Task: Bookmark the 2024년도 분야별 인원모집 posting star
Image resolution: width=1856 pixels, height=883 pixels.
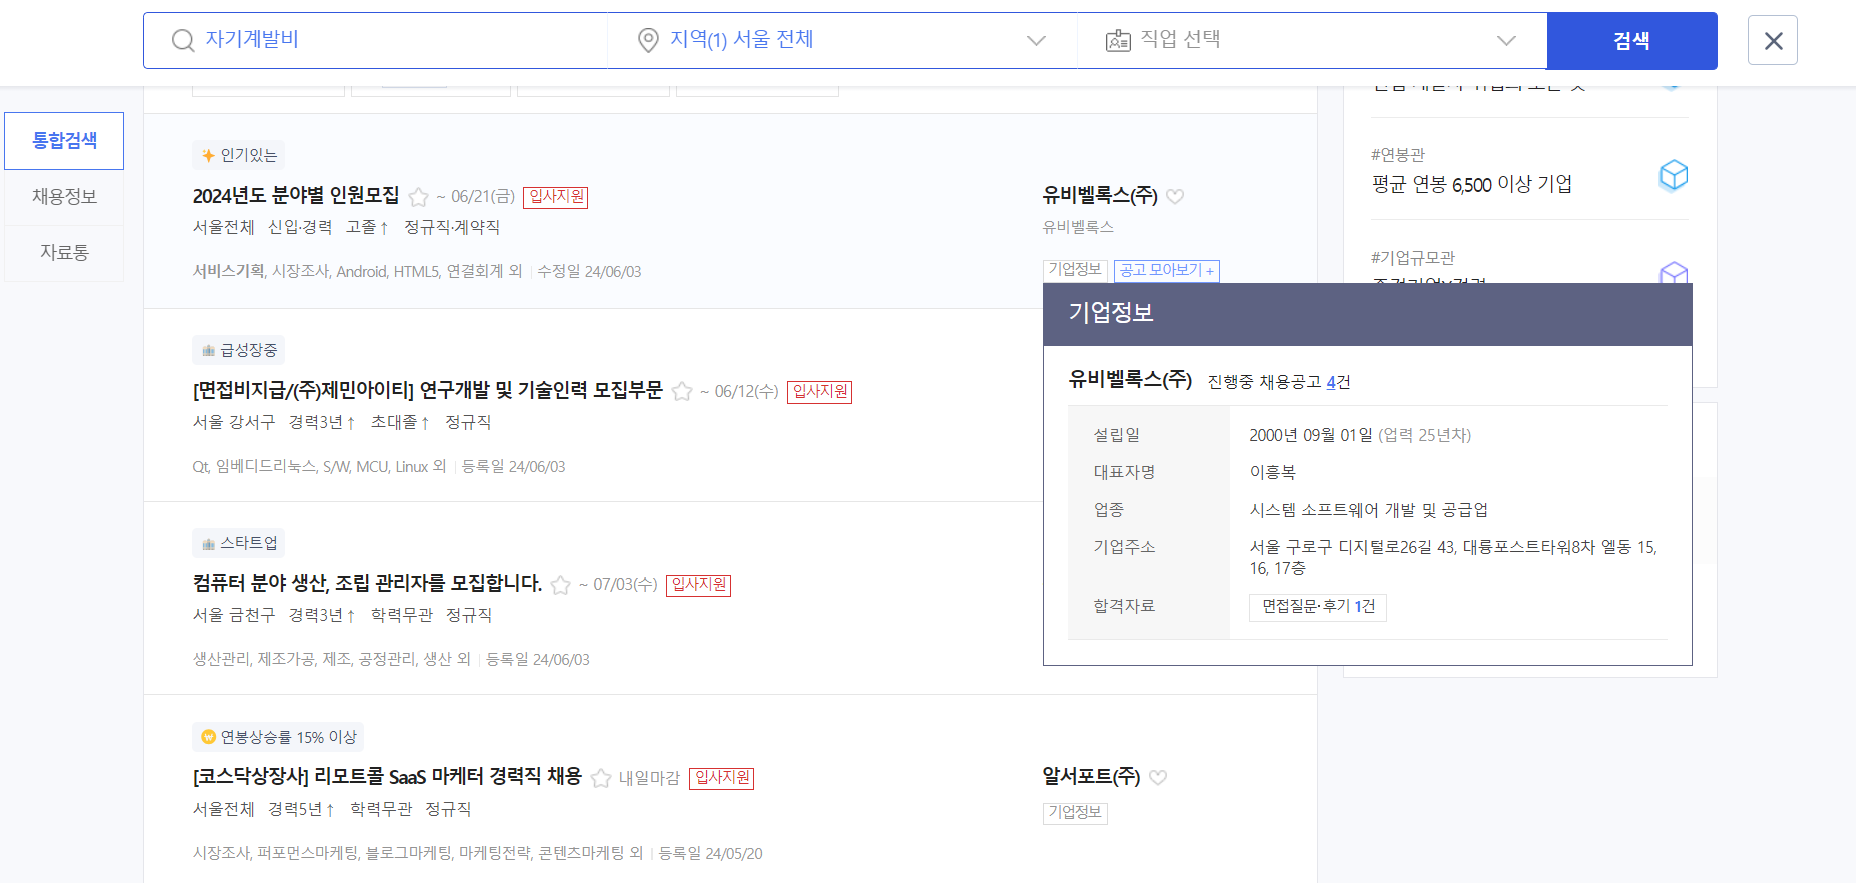Action: click(419, 197)
